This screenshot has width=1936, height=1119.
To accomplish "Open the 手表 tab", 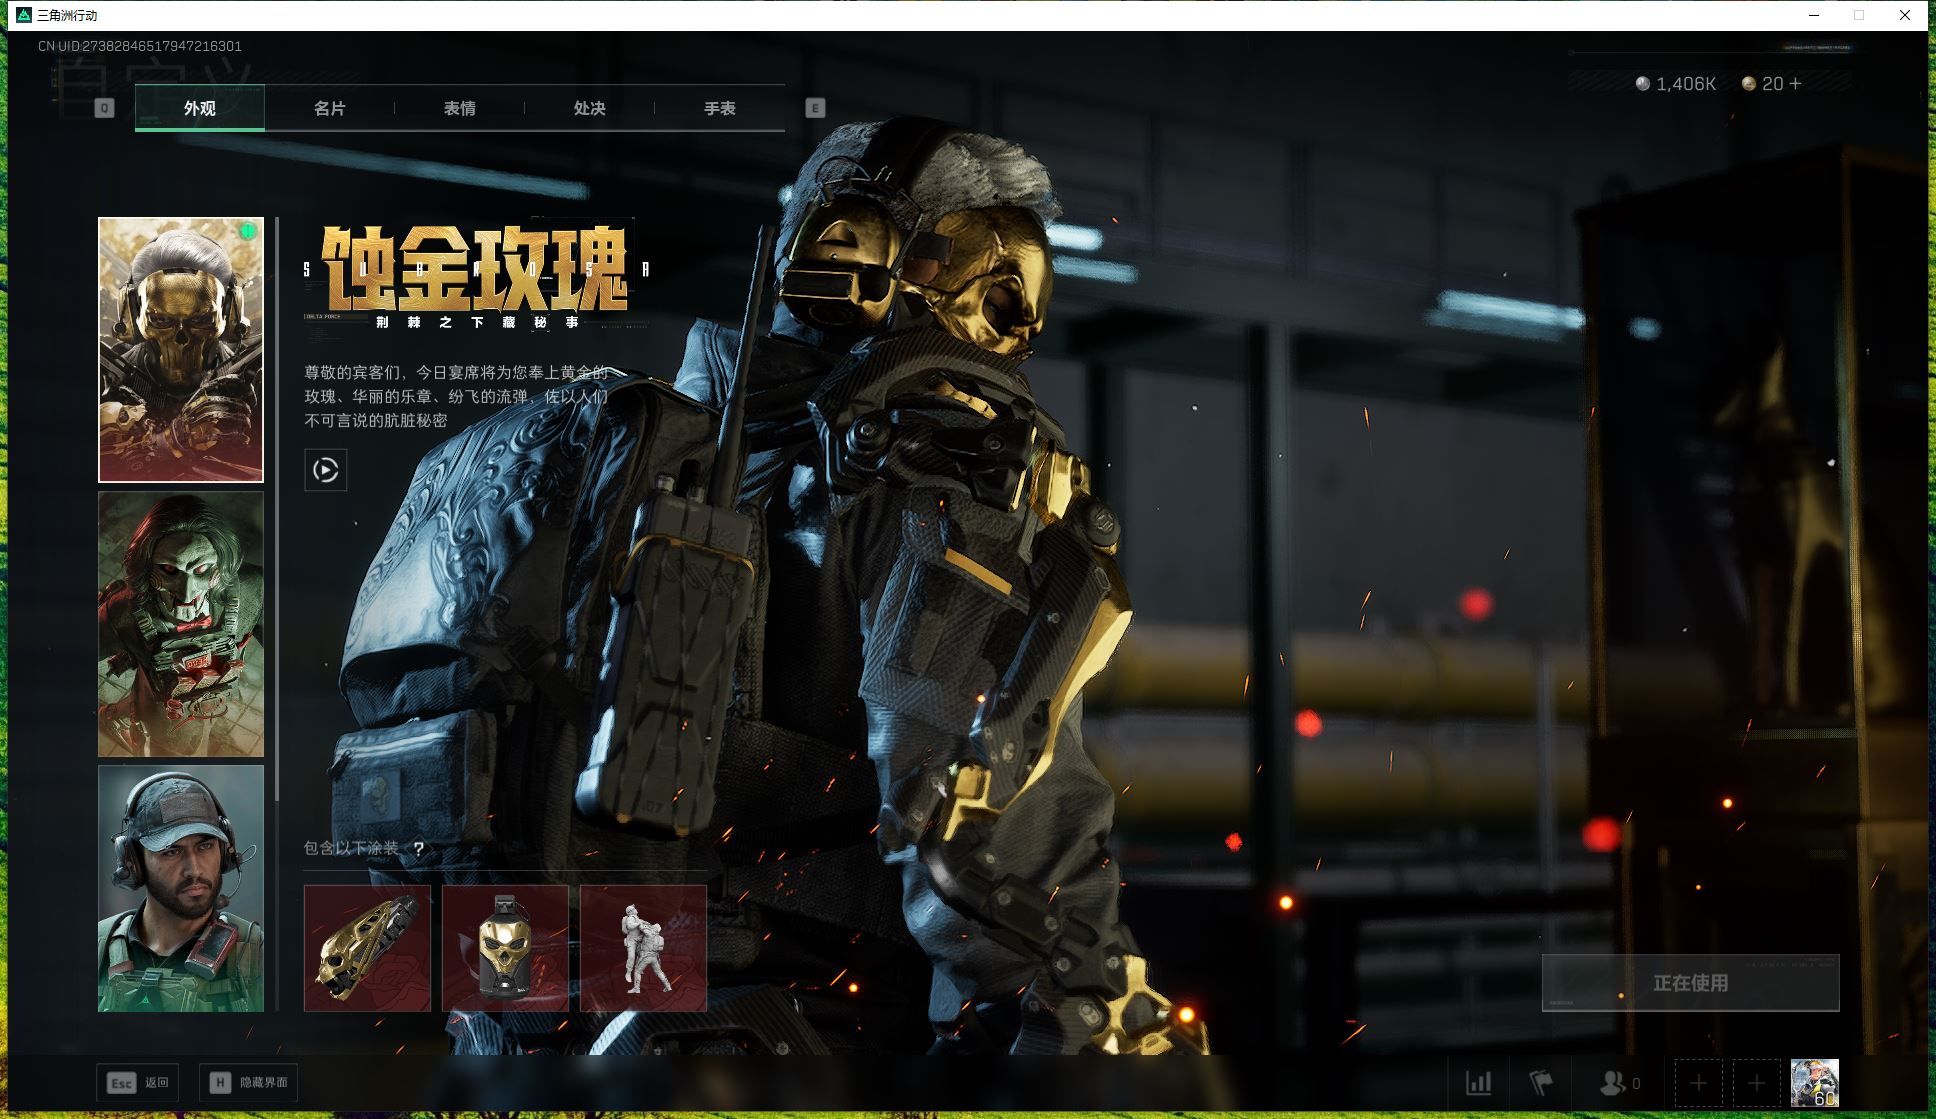I will click(719, 108).
